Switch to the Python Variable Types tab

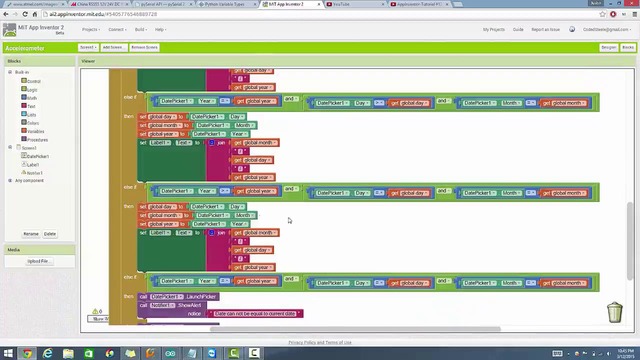click(x=227, y=4)
